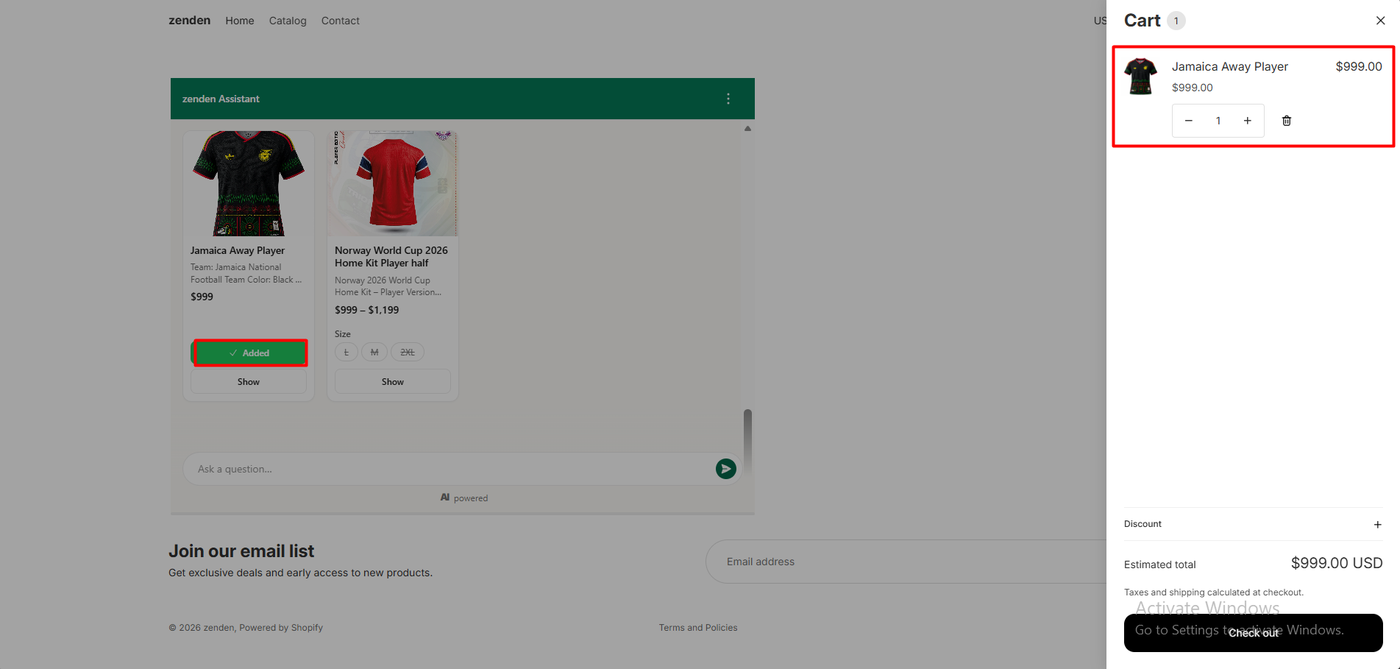Click the send message arrow icon

click(726, 469)
